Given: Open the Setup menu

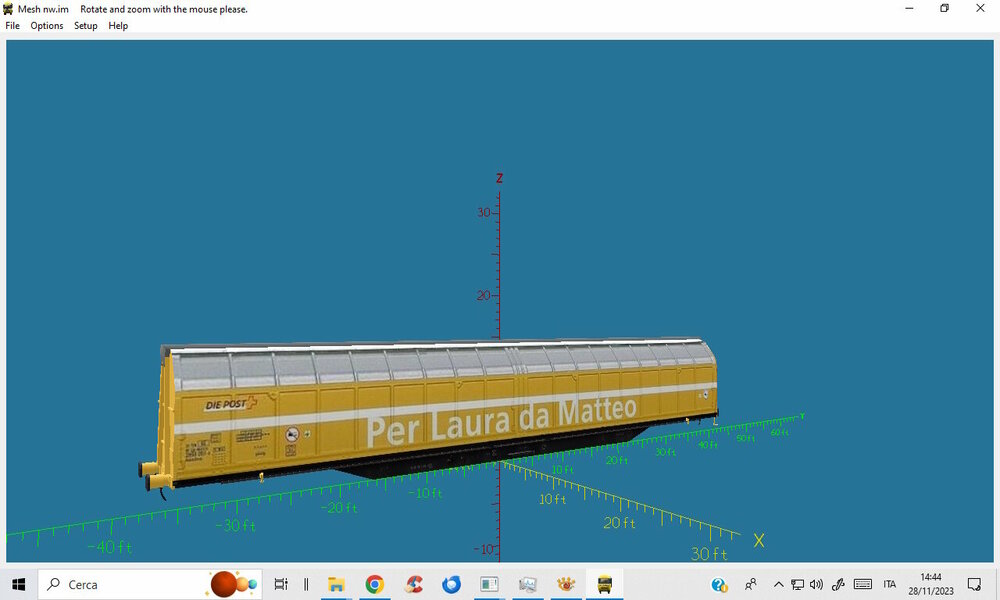Looking at the screenshot, I should point(85,26).
